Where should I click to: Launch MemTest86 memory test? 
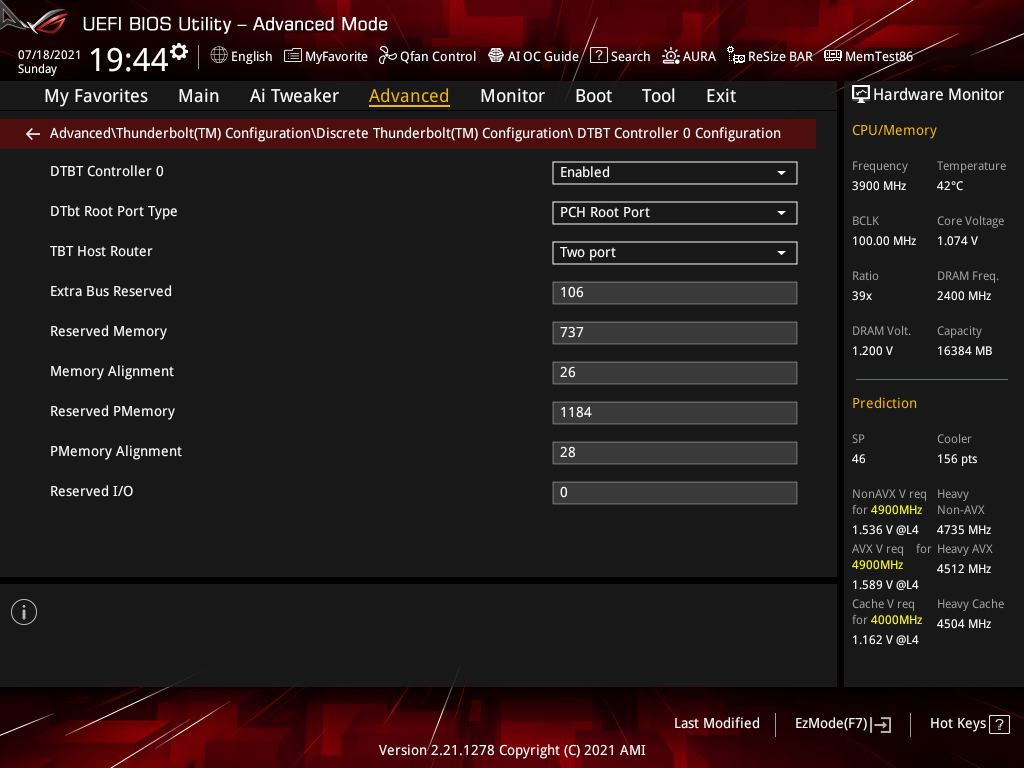click(x=868, y=56)
